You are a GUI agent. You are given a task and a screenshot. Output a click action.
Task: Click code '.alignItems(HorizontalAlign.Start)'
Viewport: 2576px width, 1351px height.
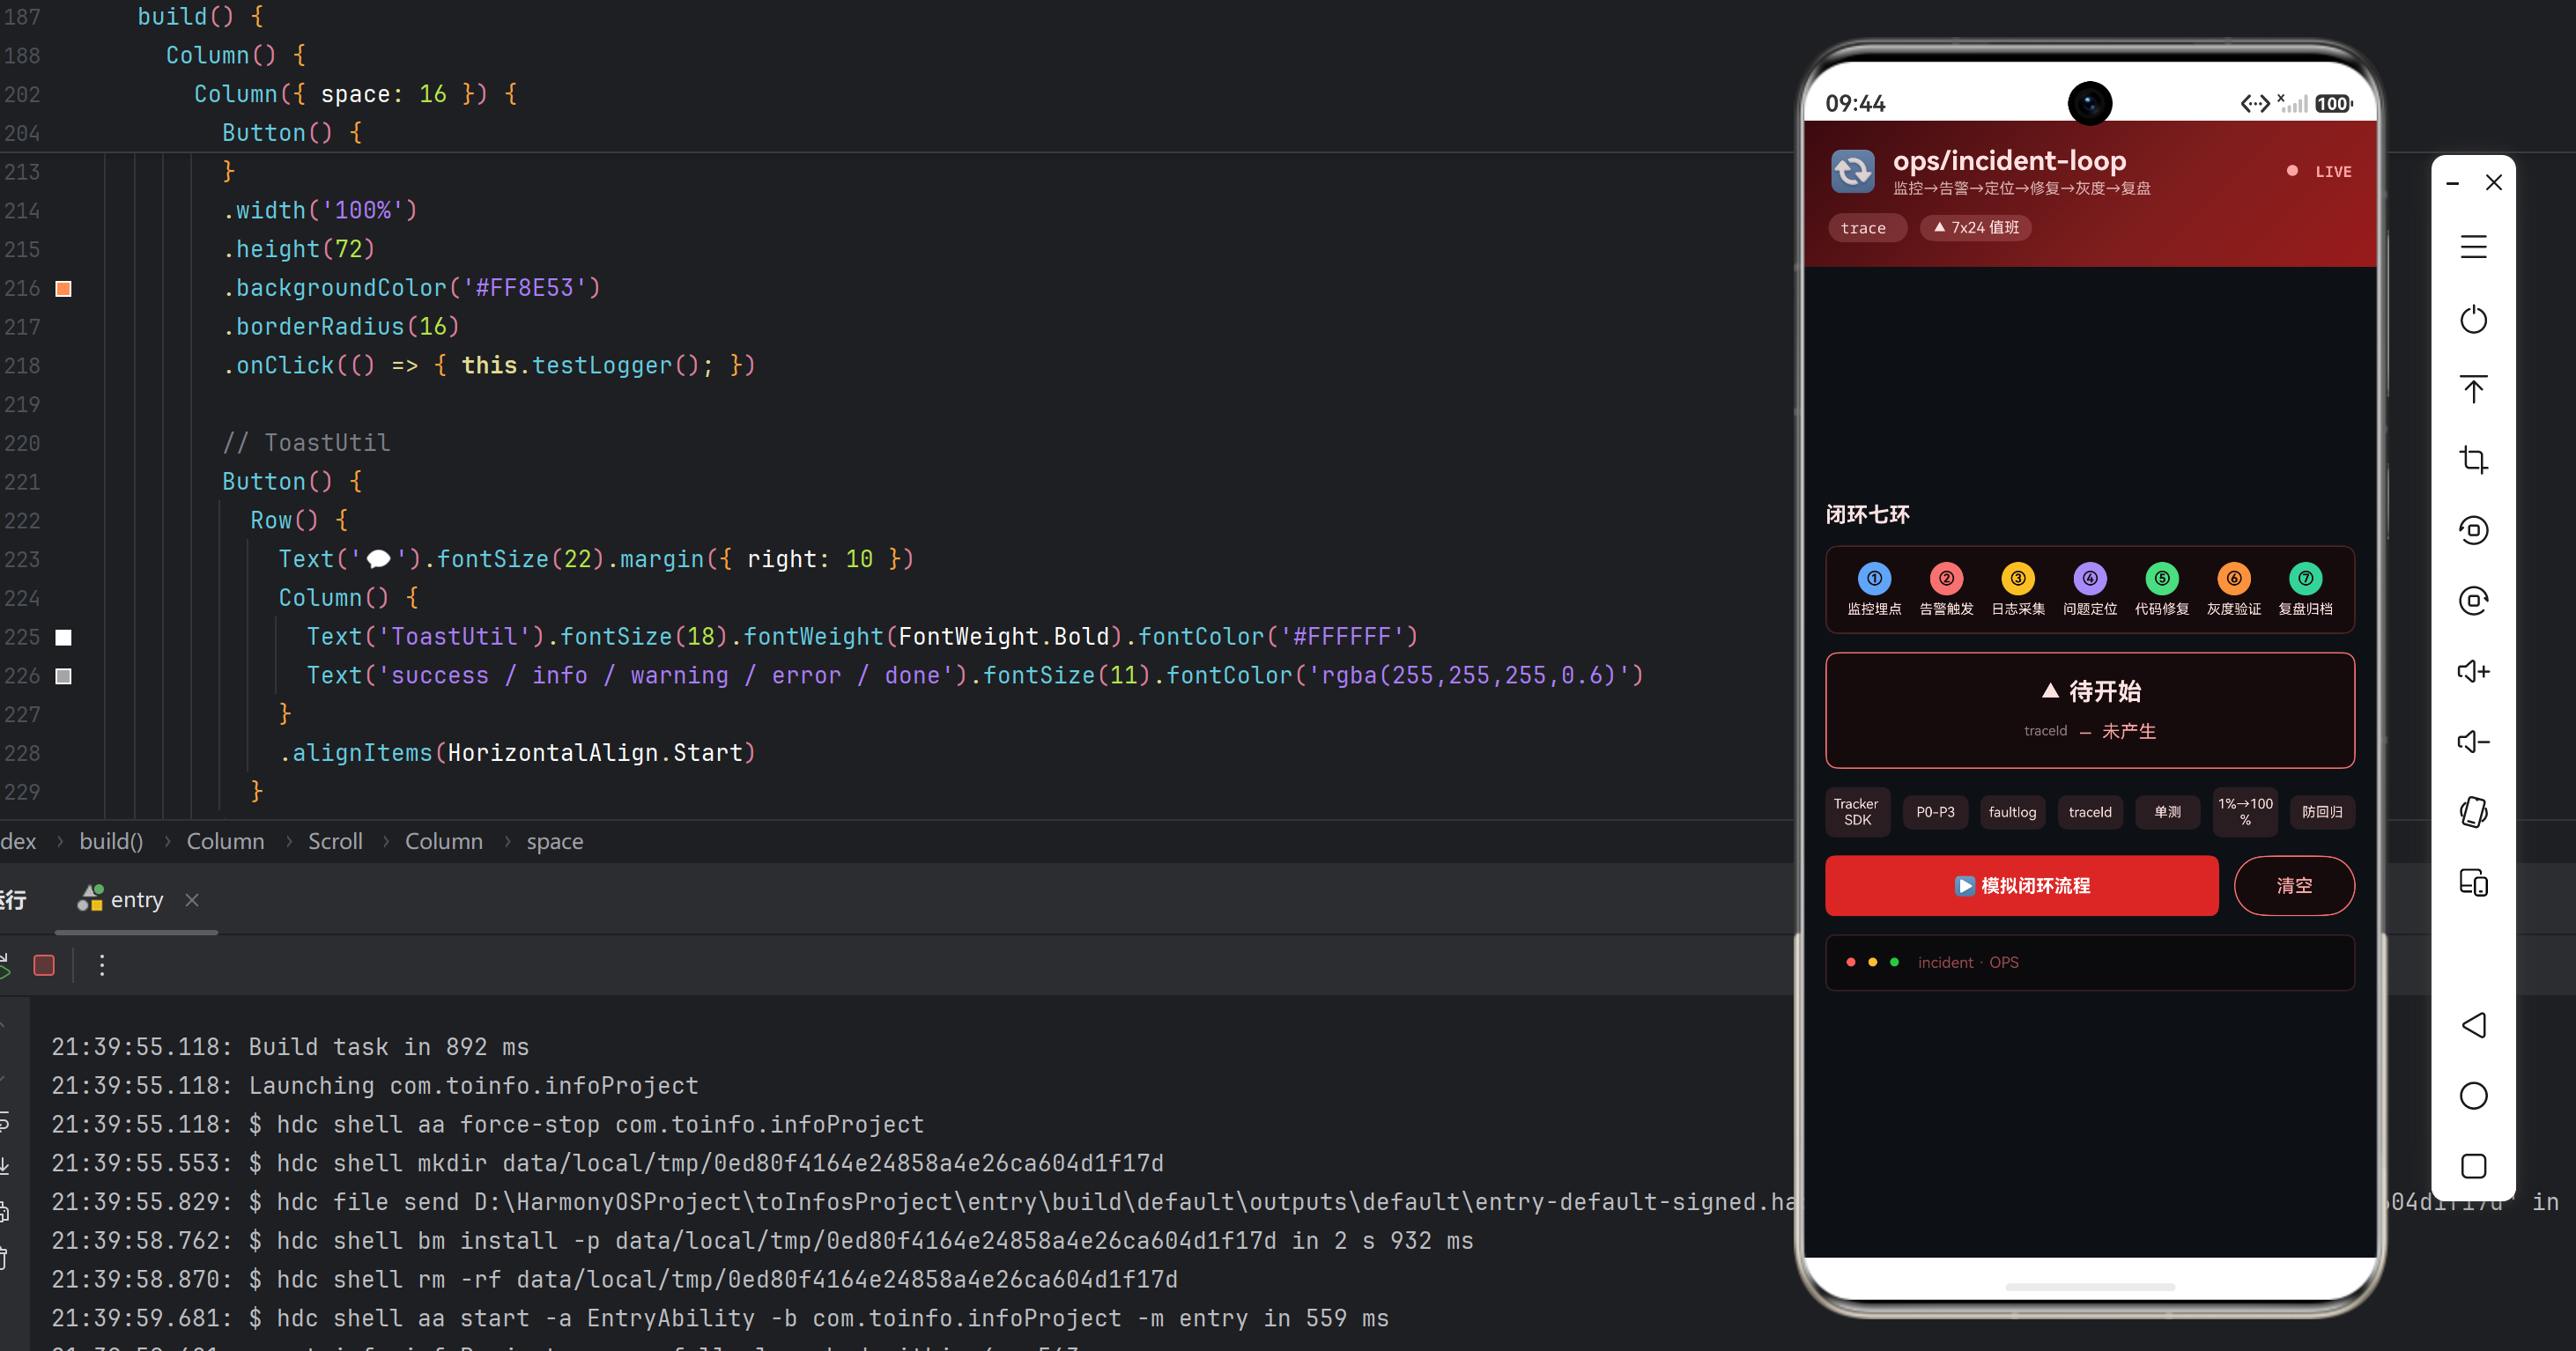(517, 753)
